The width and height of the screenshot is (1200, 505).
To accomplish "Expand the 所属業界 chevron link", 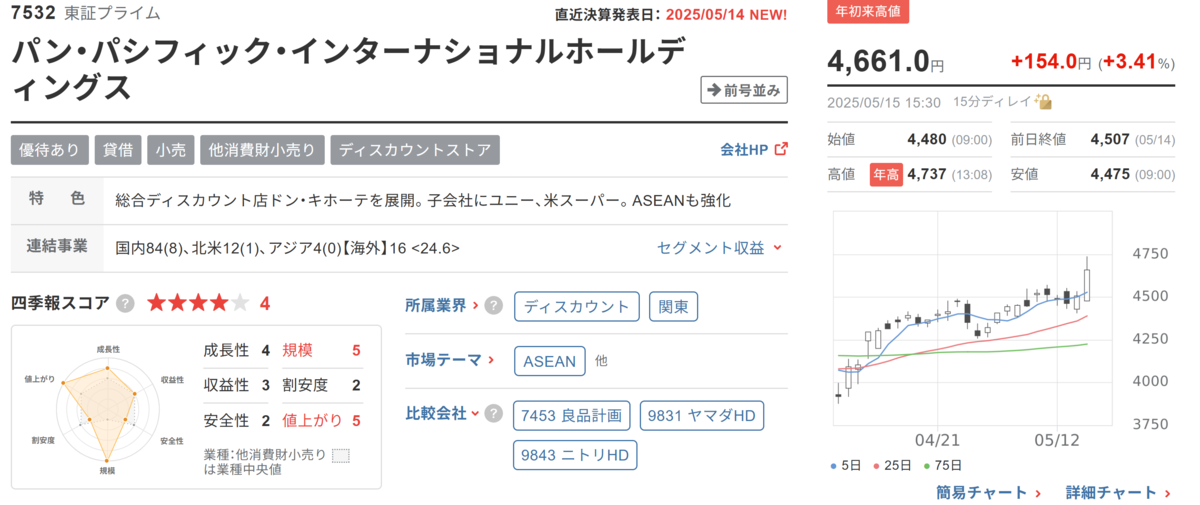I will click(x=442, y=306).
